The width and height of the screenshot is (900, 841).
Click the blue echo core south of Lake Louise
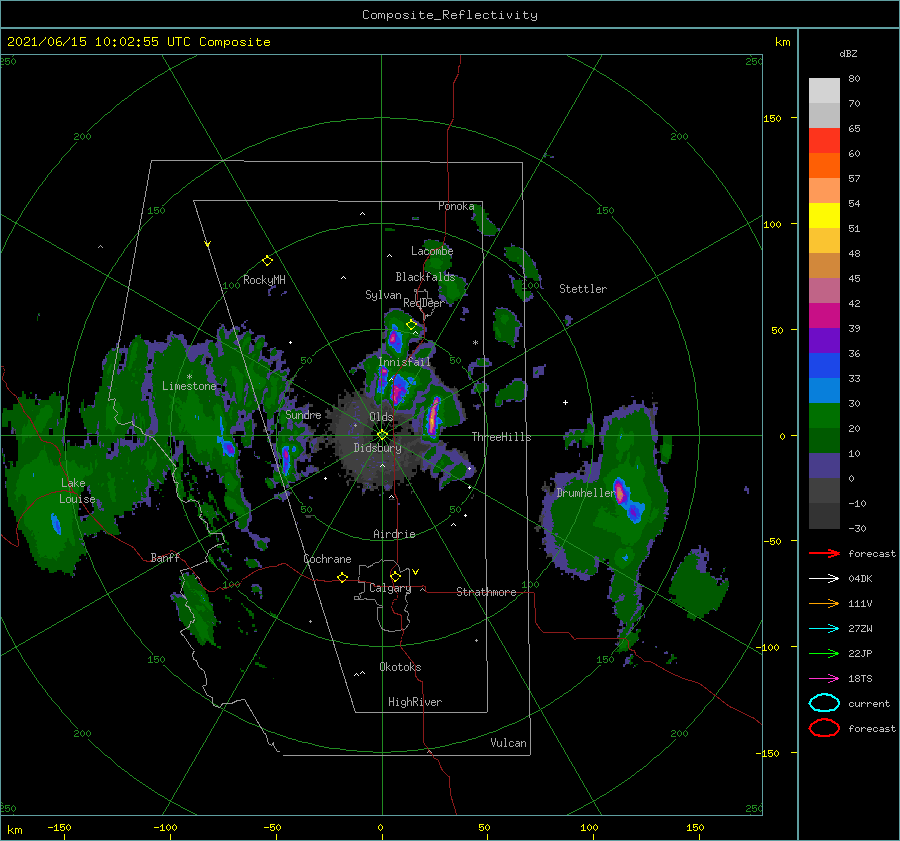[56, 524]
